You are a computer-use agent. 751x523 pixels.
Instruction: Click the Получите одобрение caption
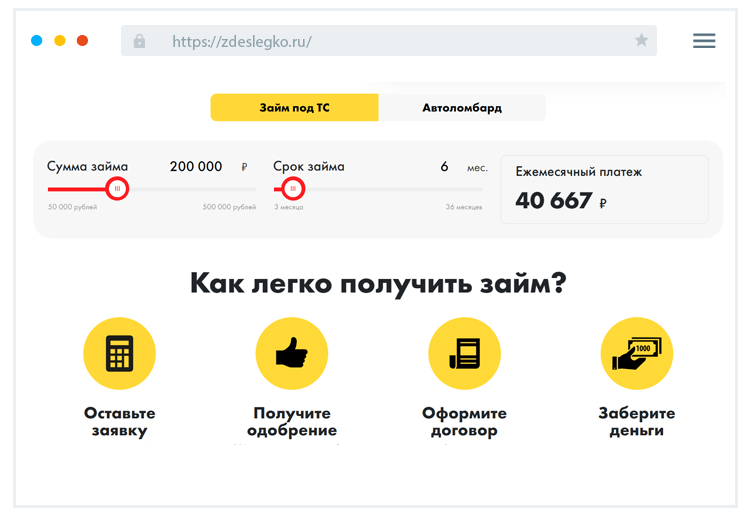[x=292, y=421]
